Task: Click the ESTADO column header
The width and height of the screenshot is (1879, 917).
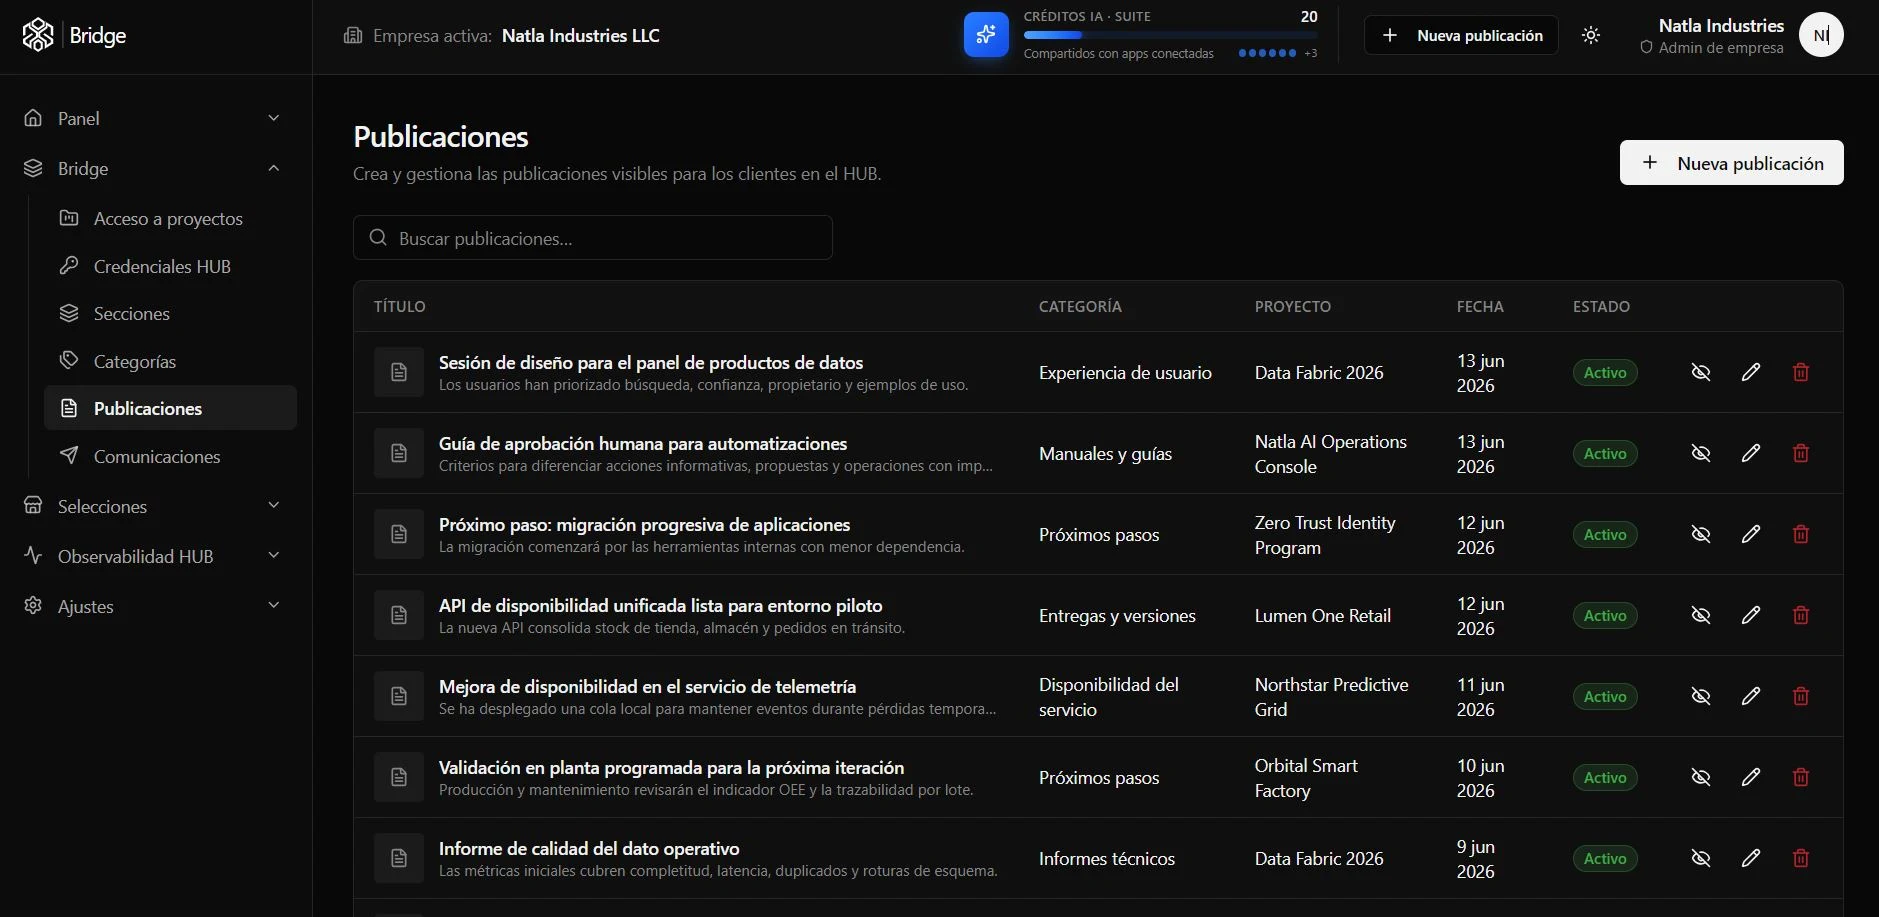Action: (1601, 306)
